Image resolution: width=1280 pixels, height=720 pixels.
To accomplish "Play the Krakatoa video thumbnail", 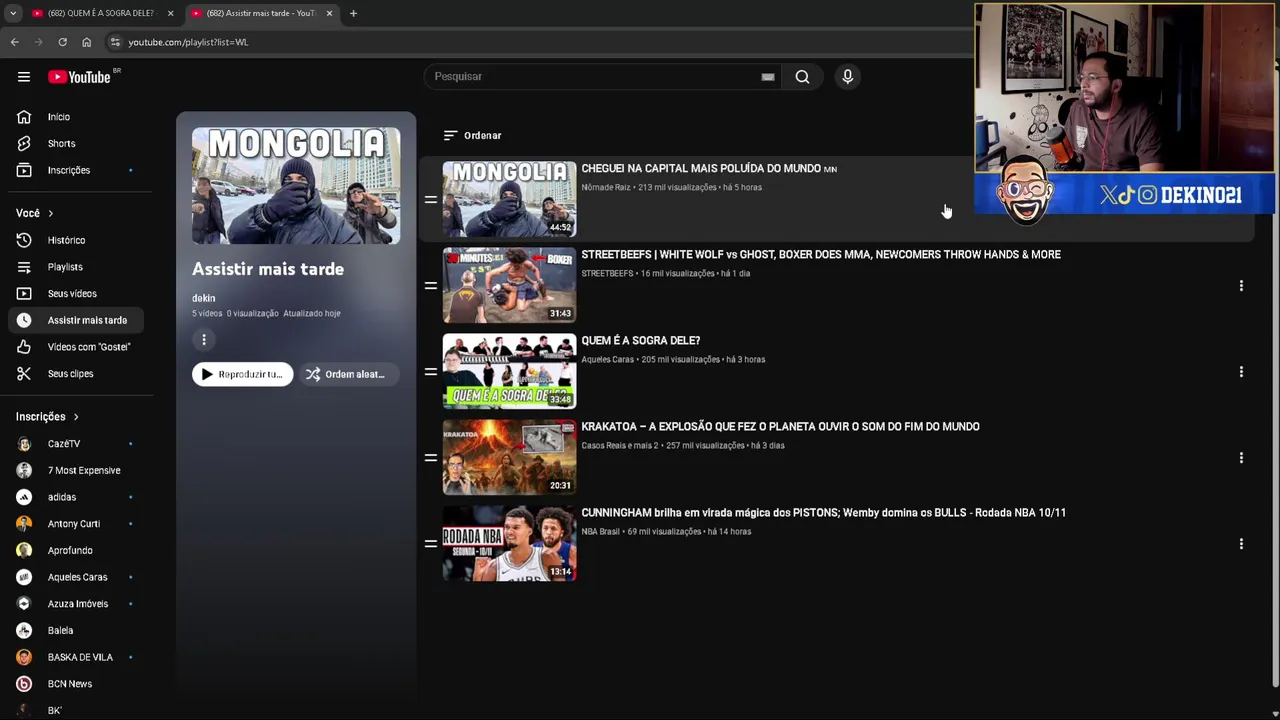I will (509, 457).
